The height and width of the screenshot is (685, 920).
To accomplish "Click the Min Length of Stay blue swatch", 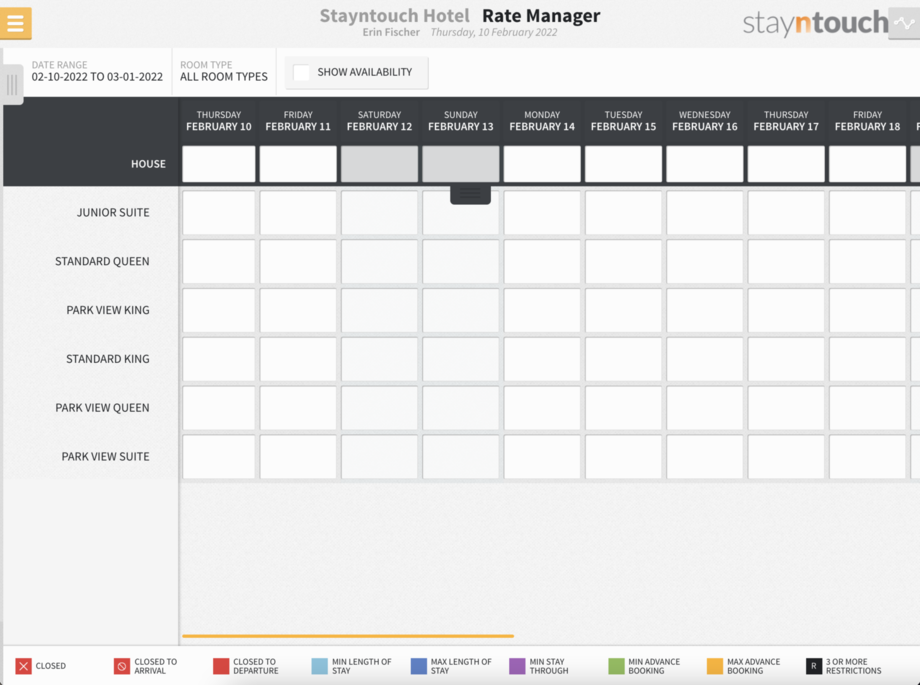I will tap(319, 666).
